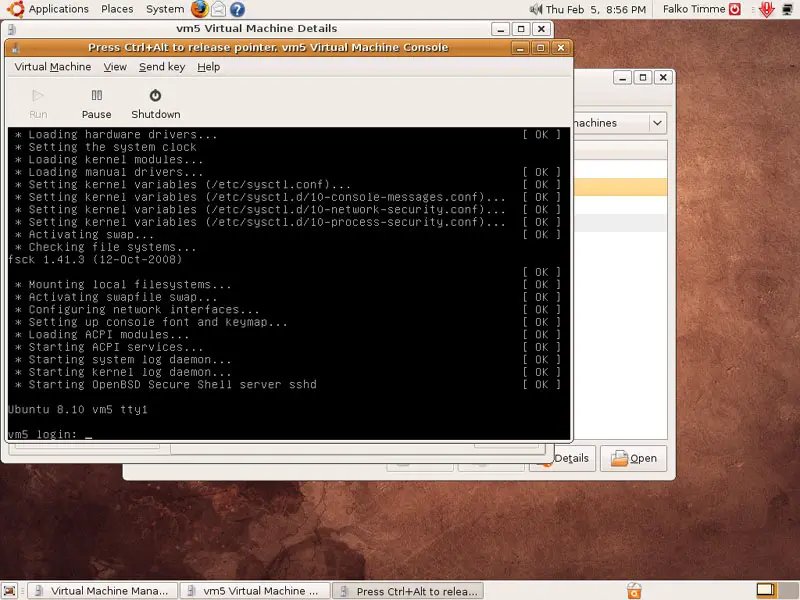Click the clock showing Thu Feb 5, 8:56 PM
800x600 pixels.
[595, 9]
